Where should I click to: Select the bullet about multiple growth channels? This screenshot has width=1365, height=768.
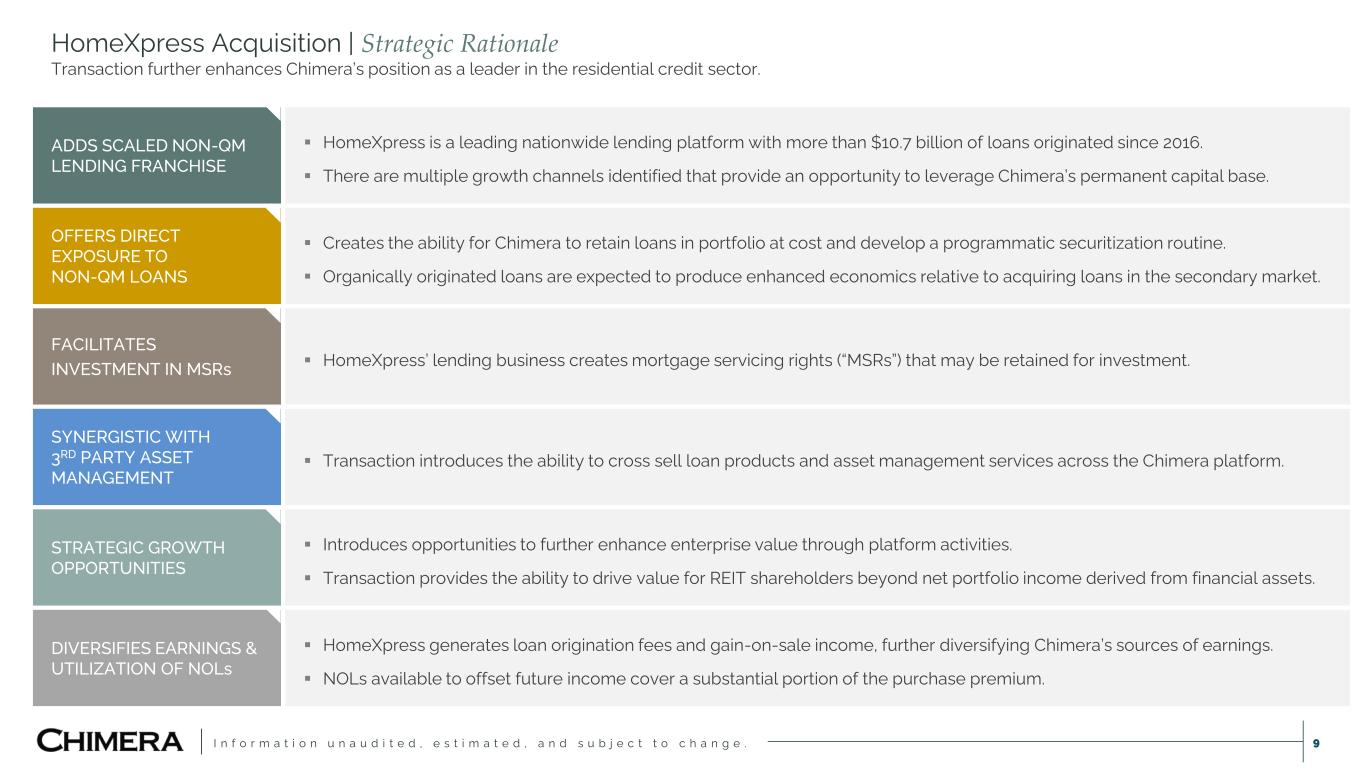[795, 176]
